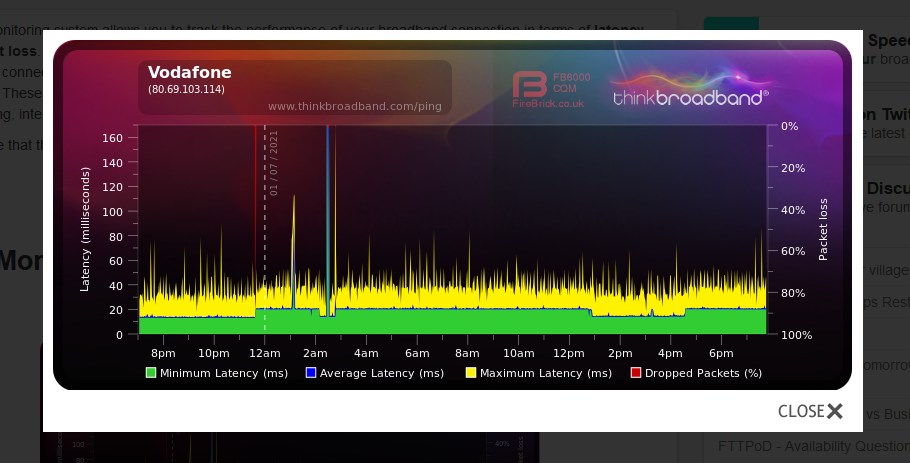
Task: Open the FTTPoD Availability Question link behind the popup
Action: pyautogui.click(x=814, y=446)
